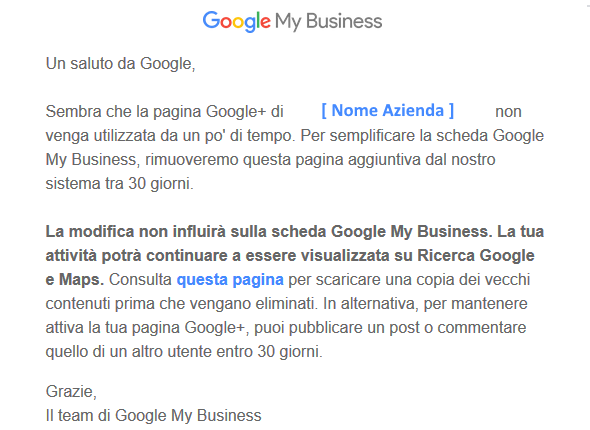Click the greeting 'Un saluto da Google,'
Screen dimensions: 590x430
click(x=120, y=64)
